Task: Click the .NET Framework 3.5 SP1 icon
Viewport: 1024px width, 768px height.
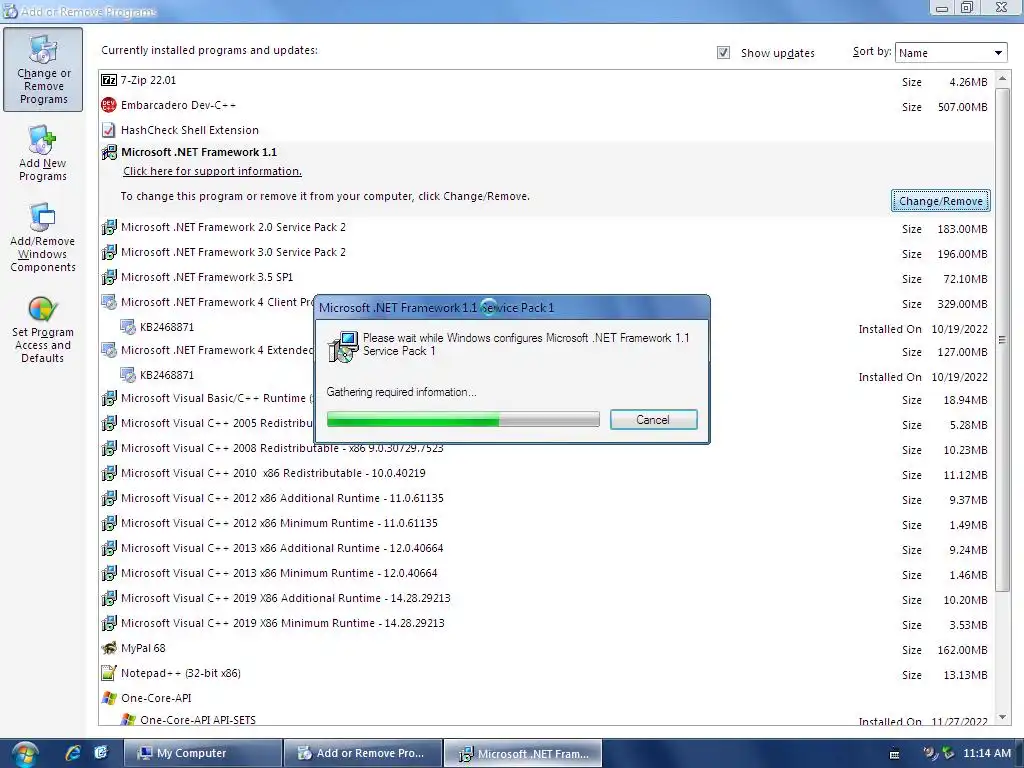Action: [x=109, y=277]
